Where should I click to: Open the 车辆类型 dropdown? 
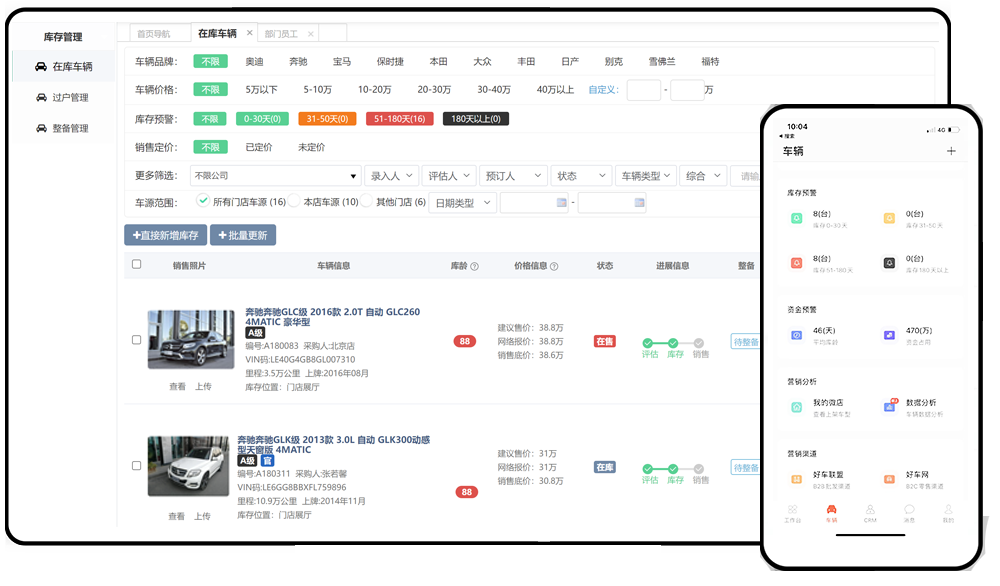(x=645, y=175)
